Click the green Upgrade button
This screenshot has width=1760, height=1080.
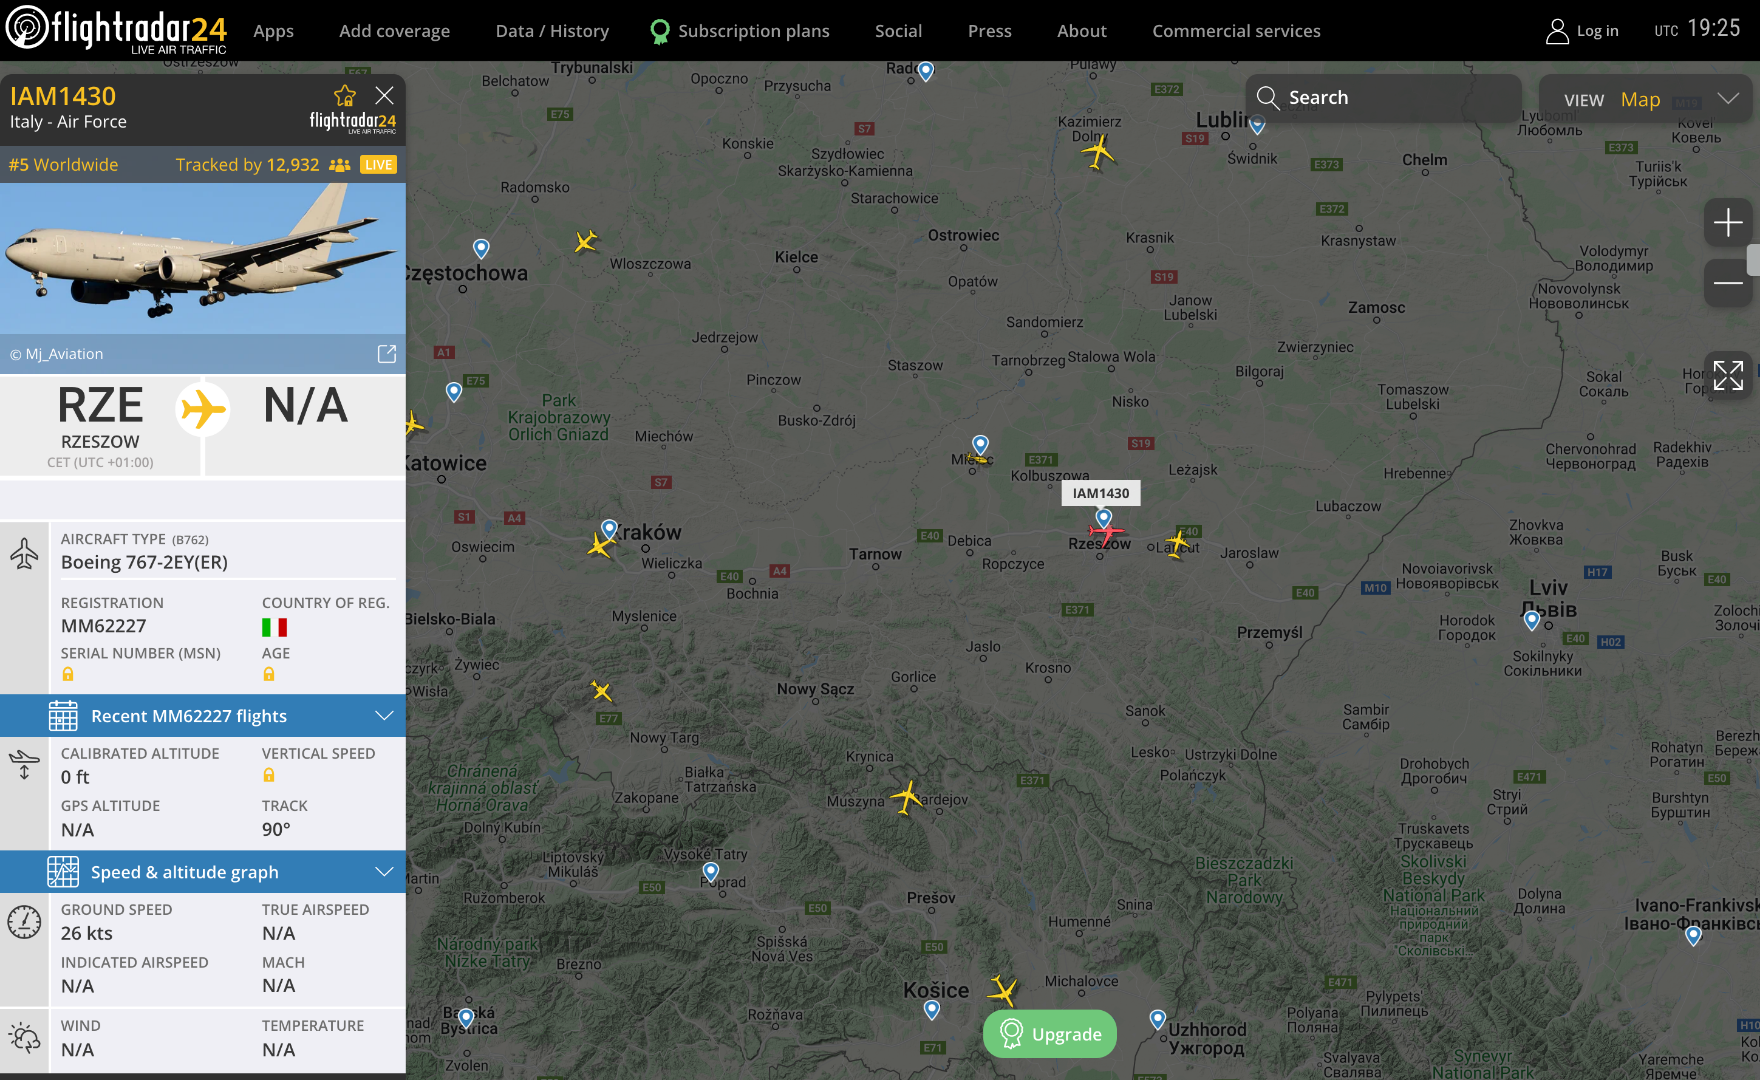point(1050,1034)
